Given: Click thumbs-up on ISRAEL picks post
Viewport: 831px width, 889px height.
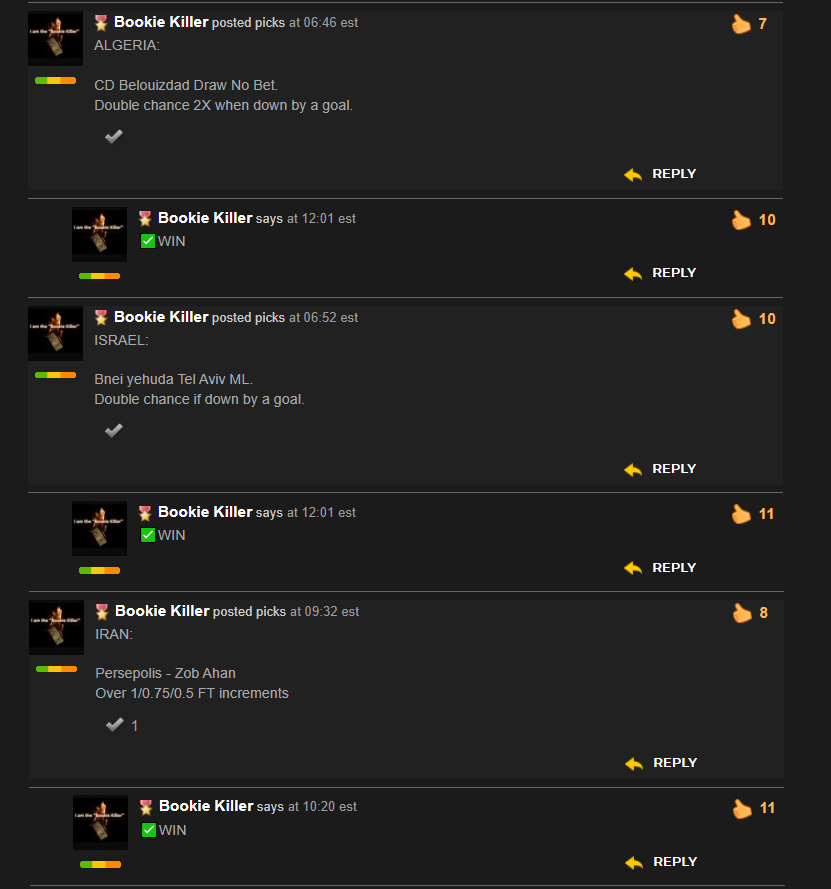Looking at the screenshot, I should click(x=741, y=319).
